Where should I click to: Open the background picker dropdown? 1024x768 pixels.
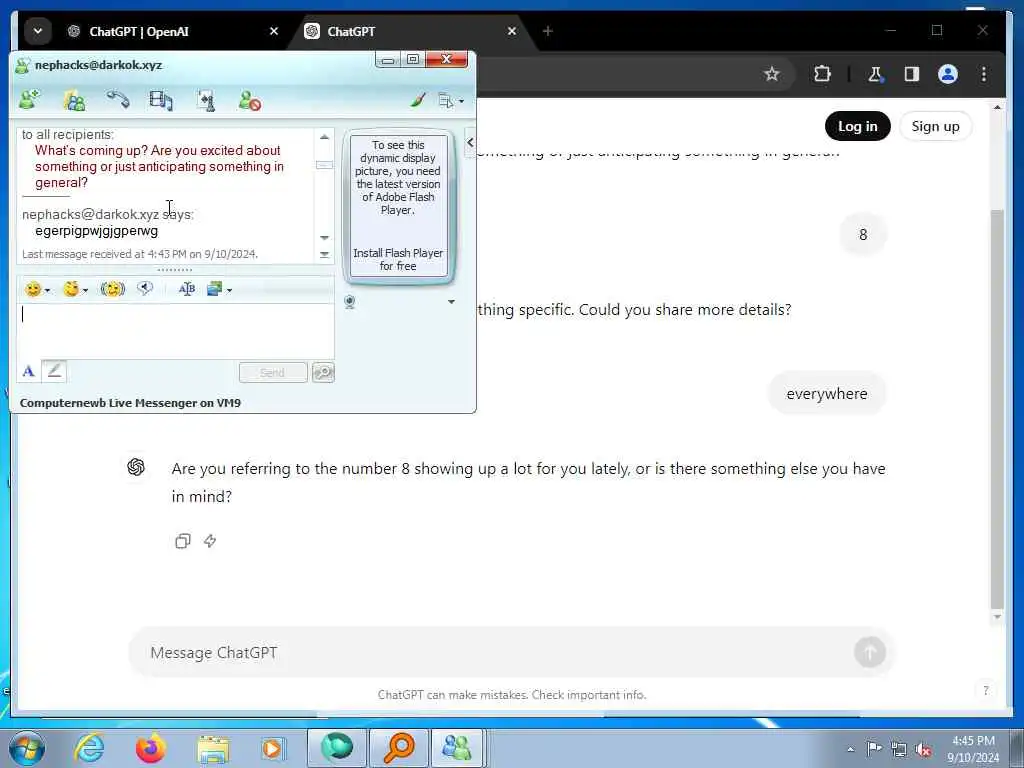click(x=219, y=289)
